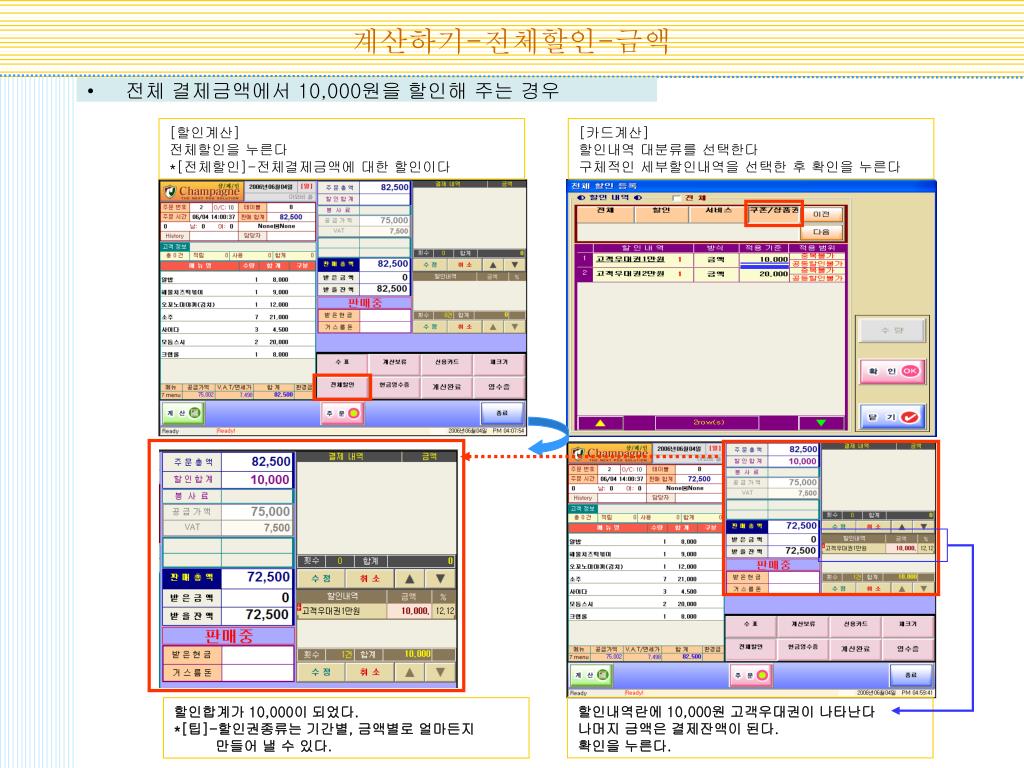Click green 계산 button in 72,500 POS screen
The image size is (1024, 768).
(592, 675)
